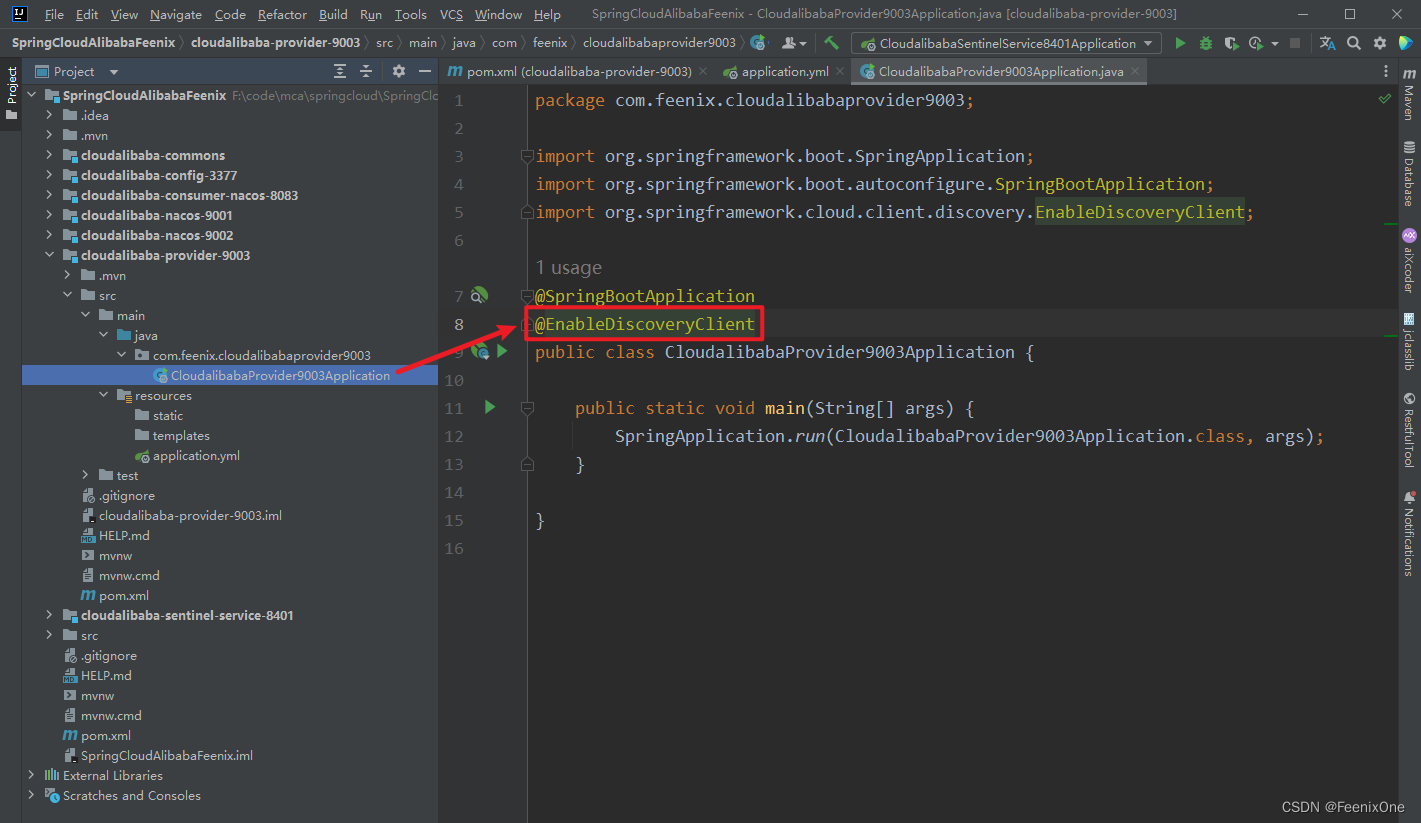Open the jclasslib tool window
Screen dimensions: 1421x823
(x=1409, y=342)
